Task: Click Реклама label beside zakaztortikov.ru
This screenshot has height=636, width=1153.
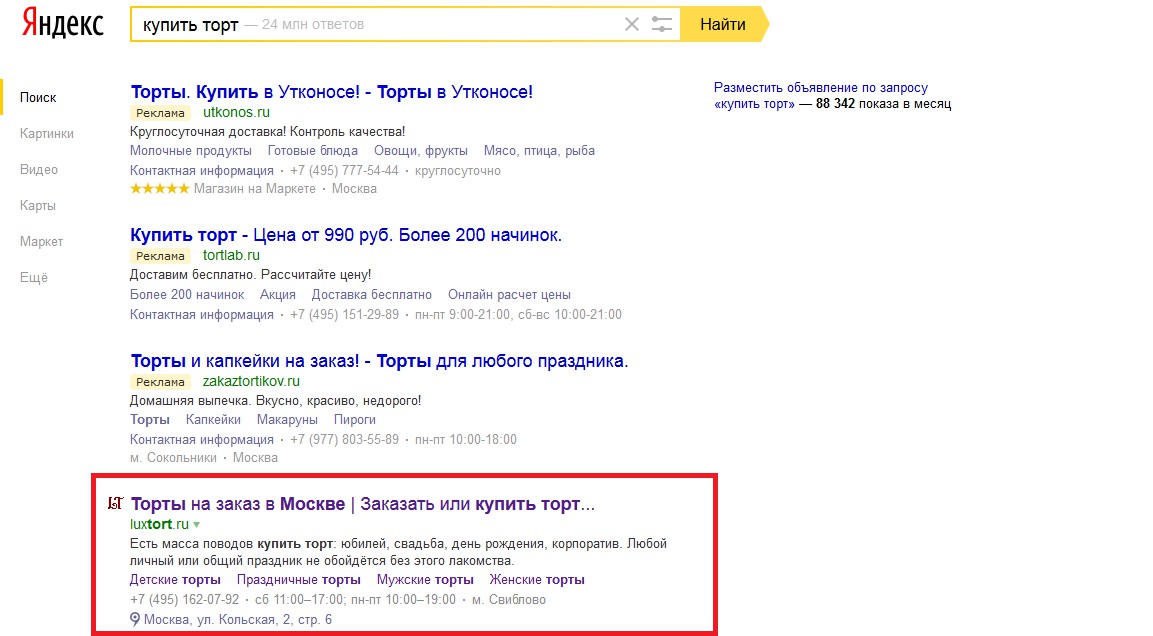Action: click(x=160, y=382)
